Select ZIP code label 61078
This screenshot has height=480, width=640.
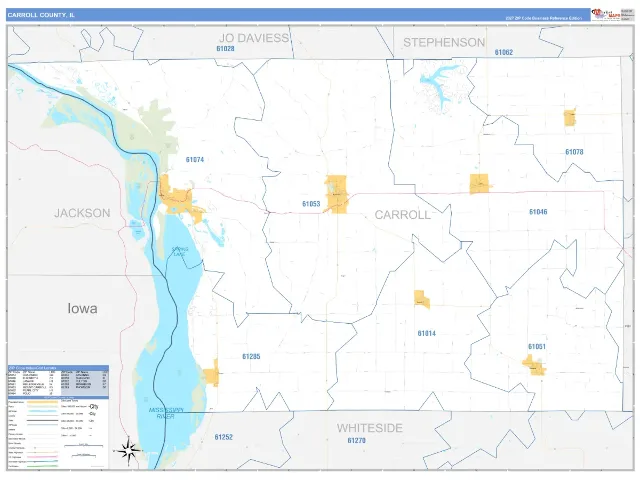pos(574,152)
